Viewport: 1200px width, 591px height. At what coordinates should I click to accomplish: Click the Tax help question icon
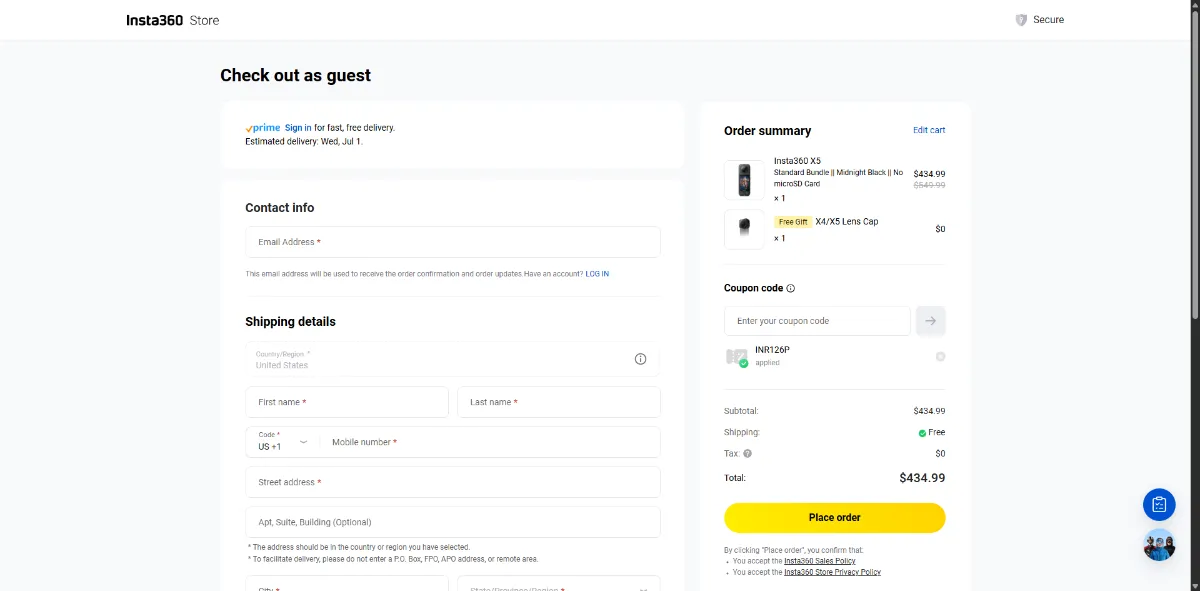click(x=748, y=454)
